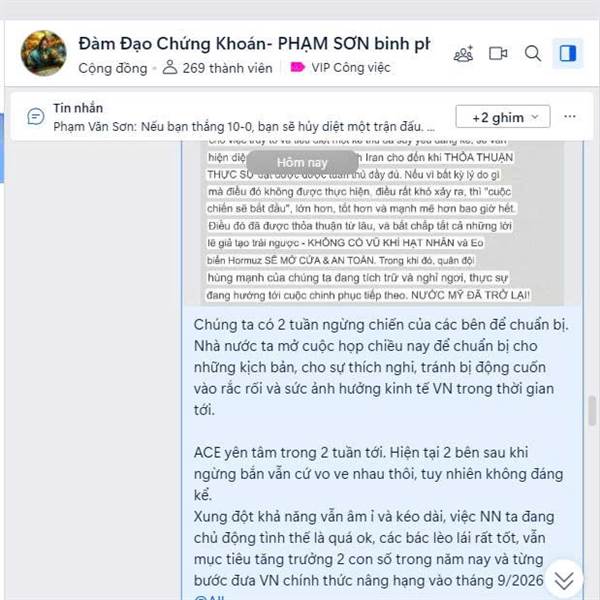Open the add members icon
The height and width of the screenshot is (600, 600).
pos(463,54)
